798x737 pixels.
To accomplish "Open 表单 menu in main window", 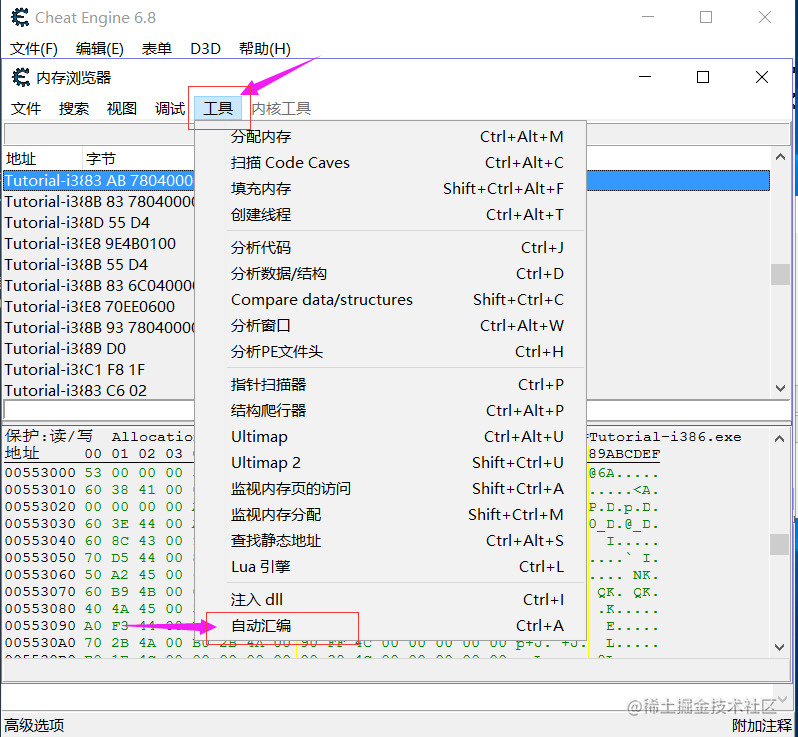I will [157, 49].
